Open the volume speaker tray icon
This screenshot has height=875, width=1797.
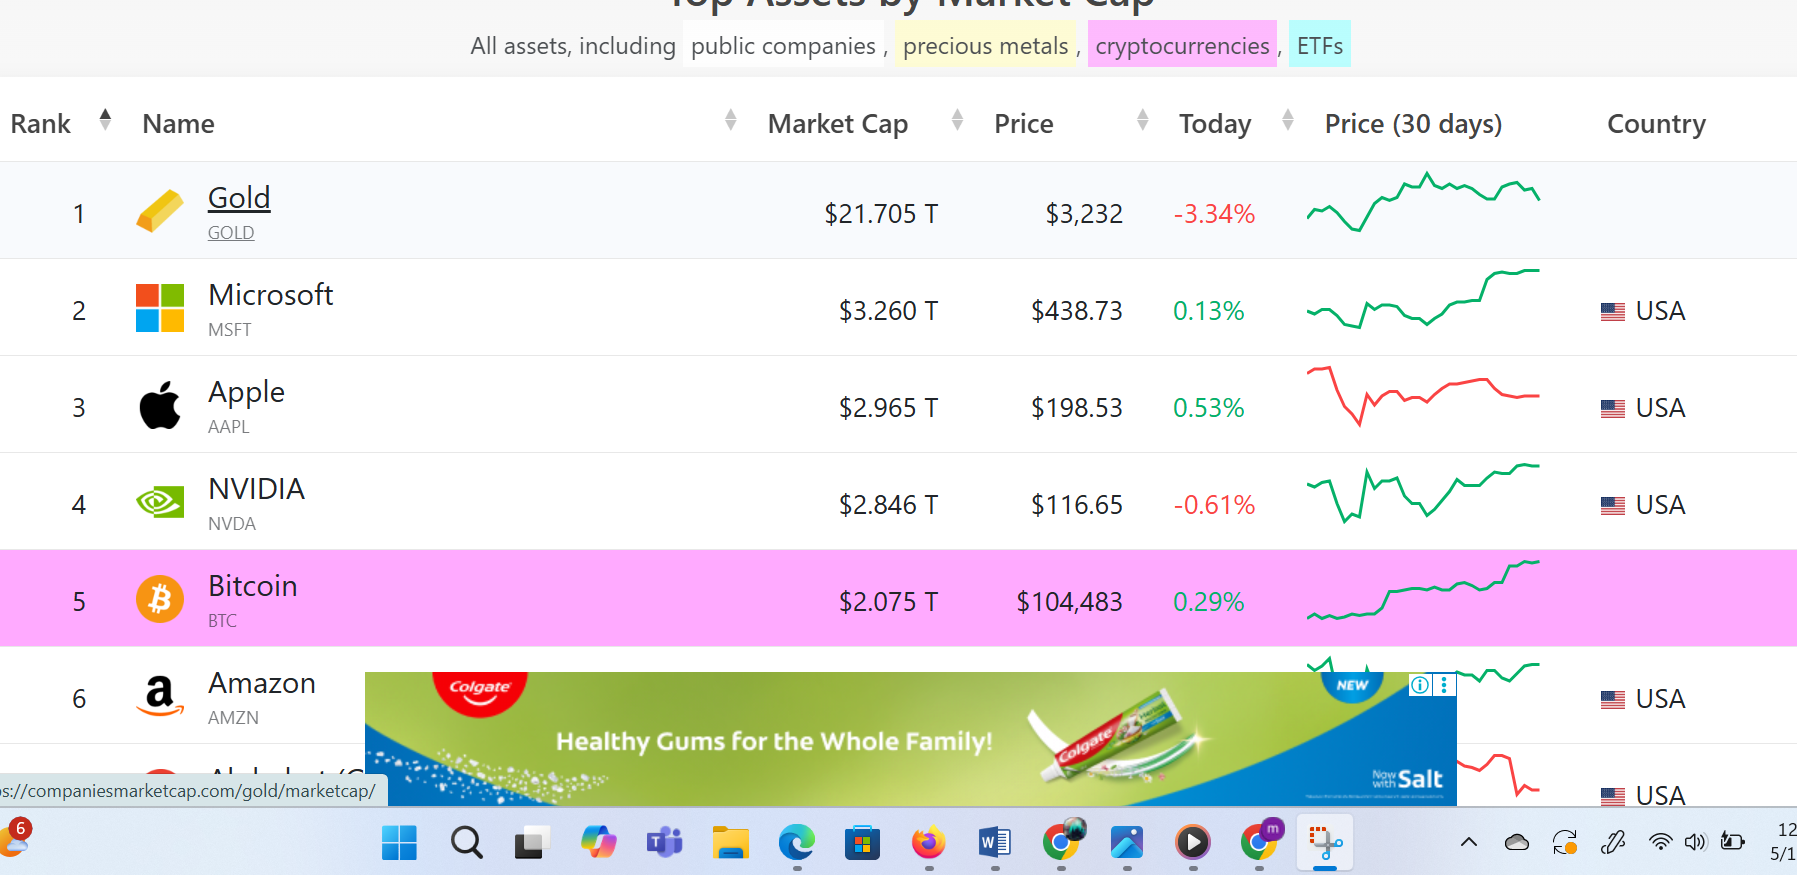tap(1695, 842)
